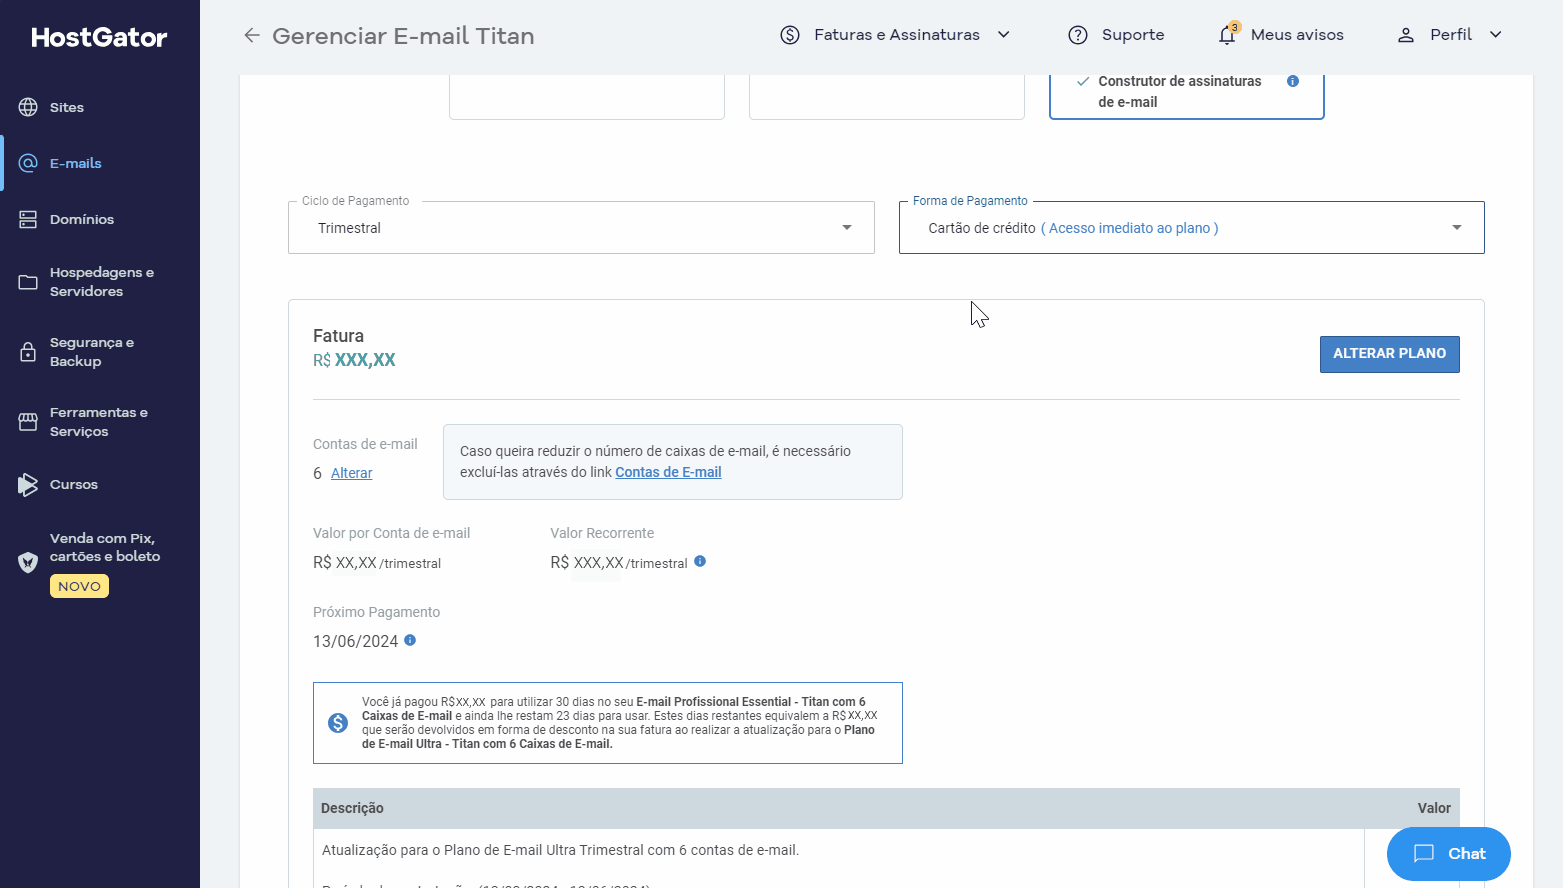The height and width of the screenshot is (888, 1563).
Task: Click the Perfil user icon
Action: coord(1406,35)
